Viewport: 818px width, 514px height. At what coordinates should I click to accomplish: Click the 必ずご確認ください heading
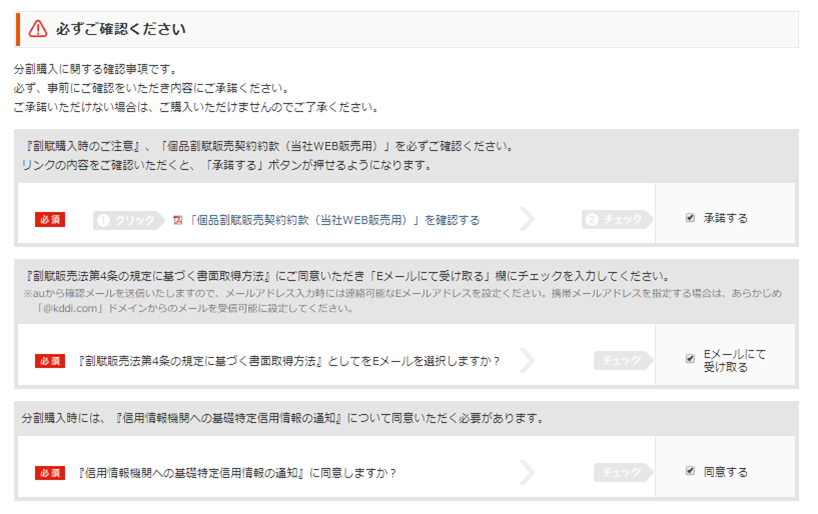click(121, 29)
